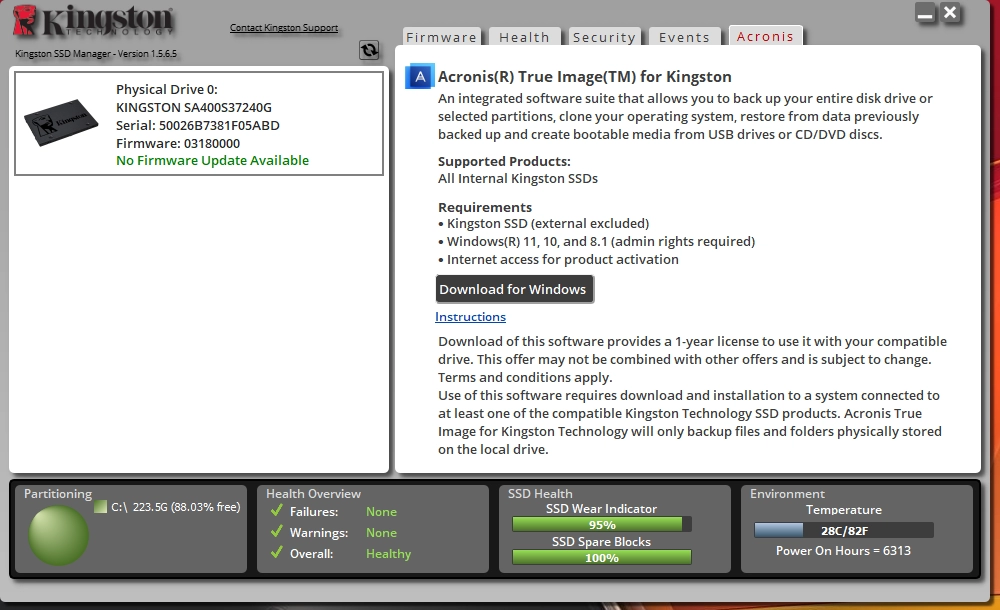Click the Environment panel title
This screenshot has height=610, width=1000.
[787, 494]
